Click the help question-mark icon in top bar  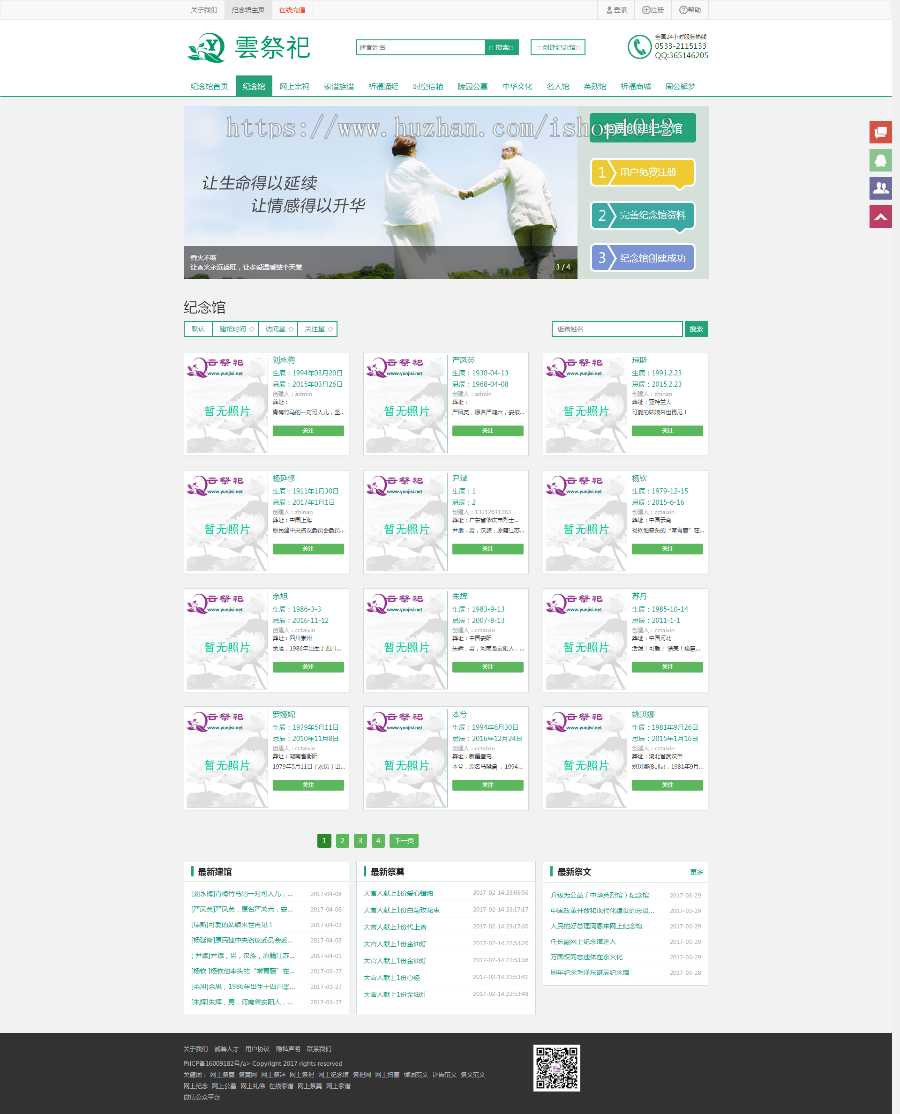(684, 10)
